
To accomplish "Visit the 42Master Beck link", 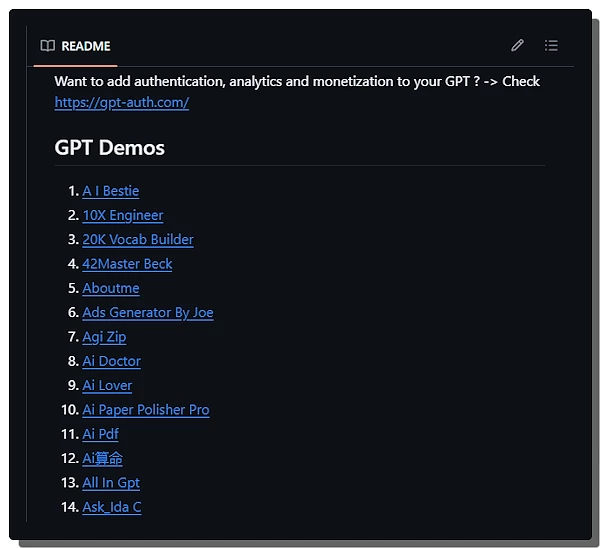I will point(127,264).
